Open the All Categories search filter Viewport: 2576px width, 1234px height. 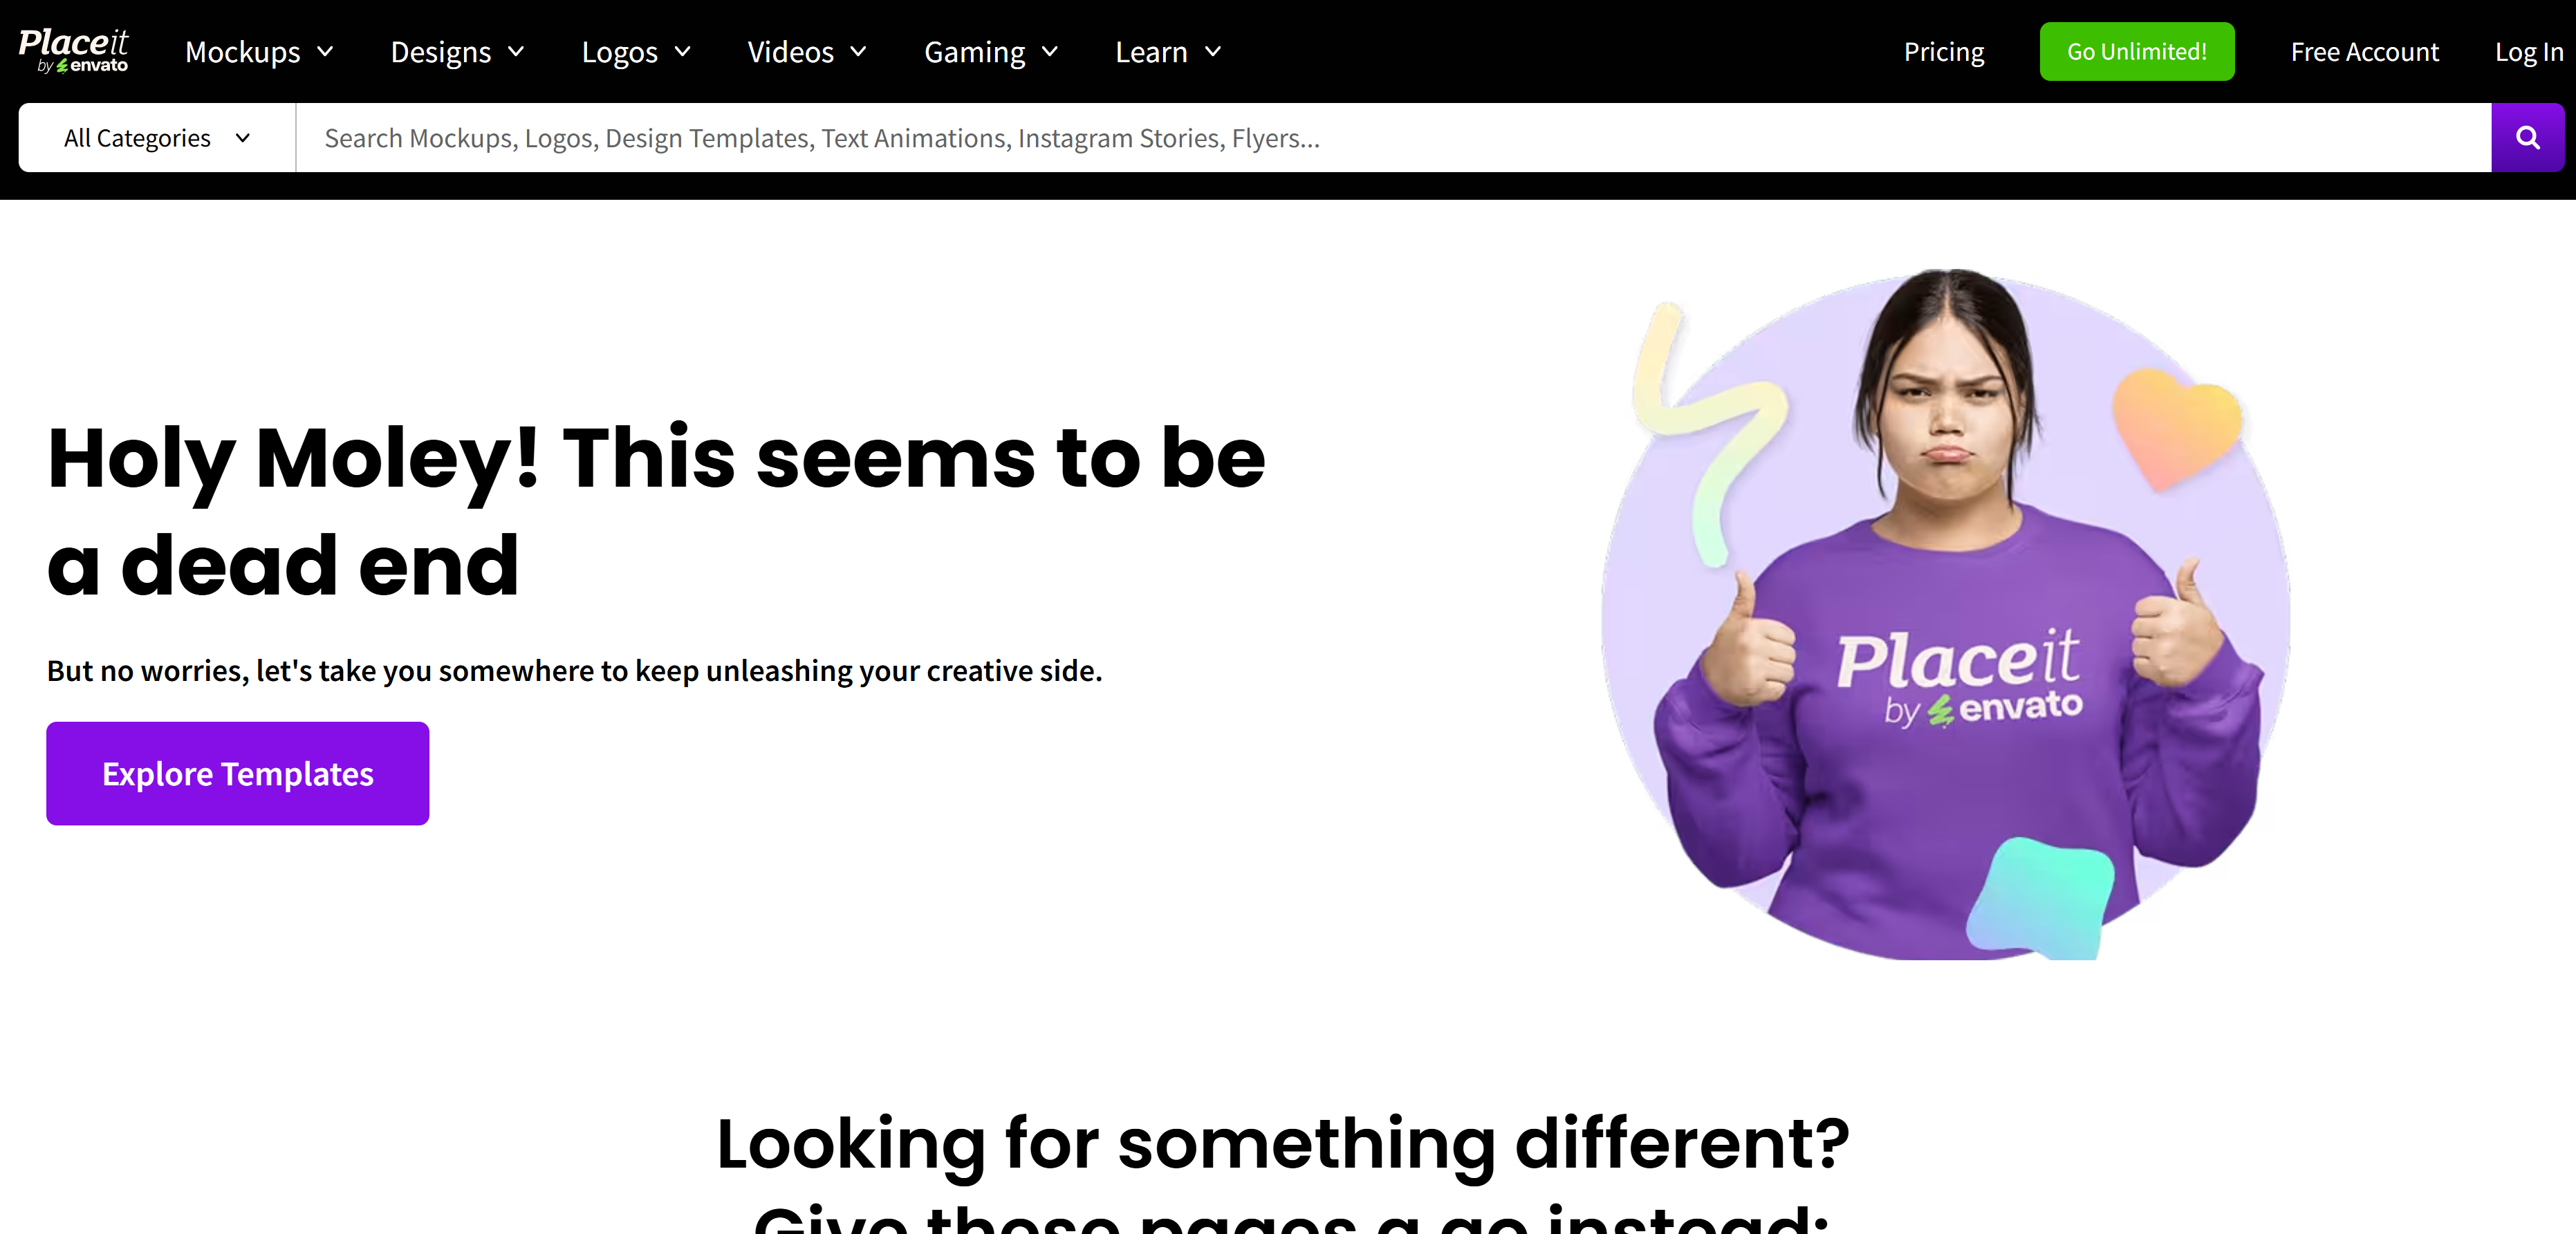click(157, 138)
